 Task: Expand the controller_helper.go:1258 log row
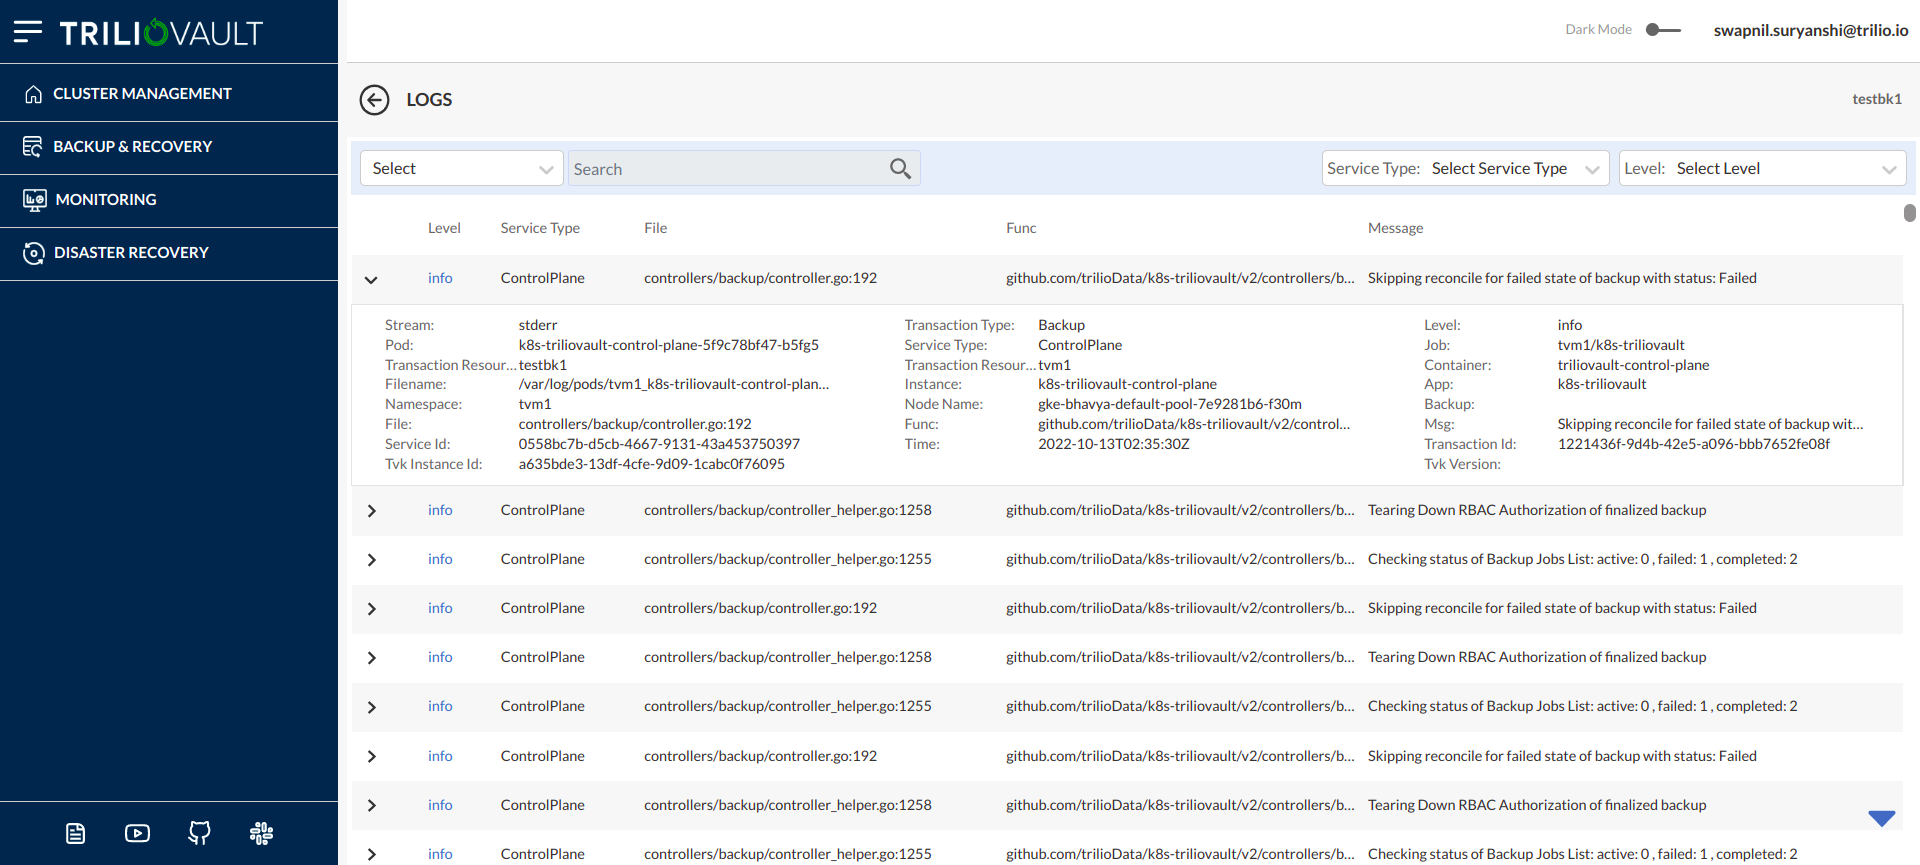click(x=371, y=511)
